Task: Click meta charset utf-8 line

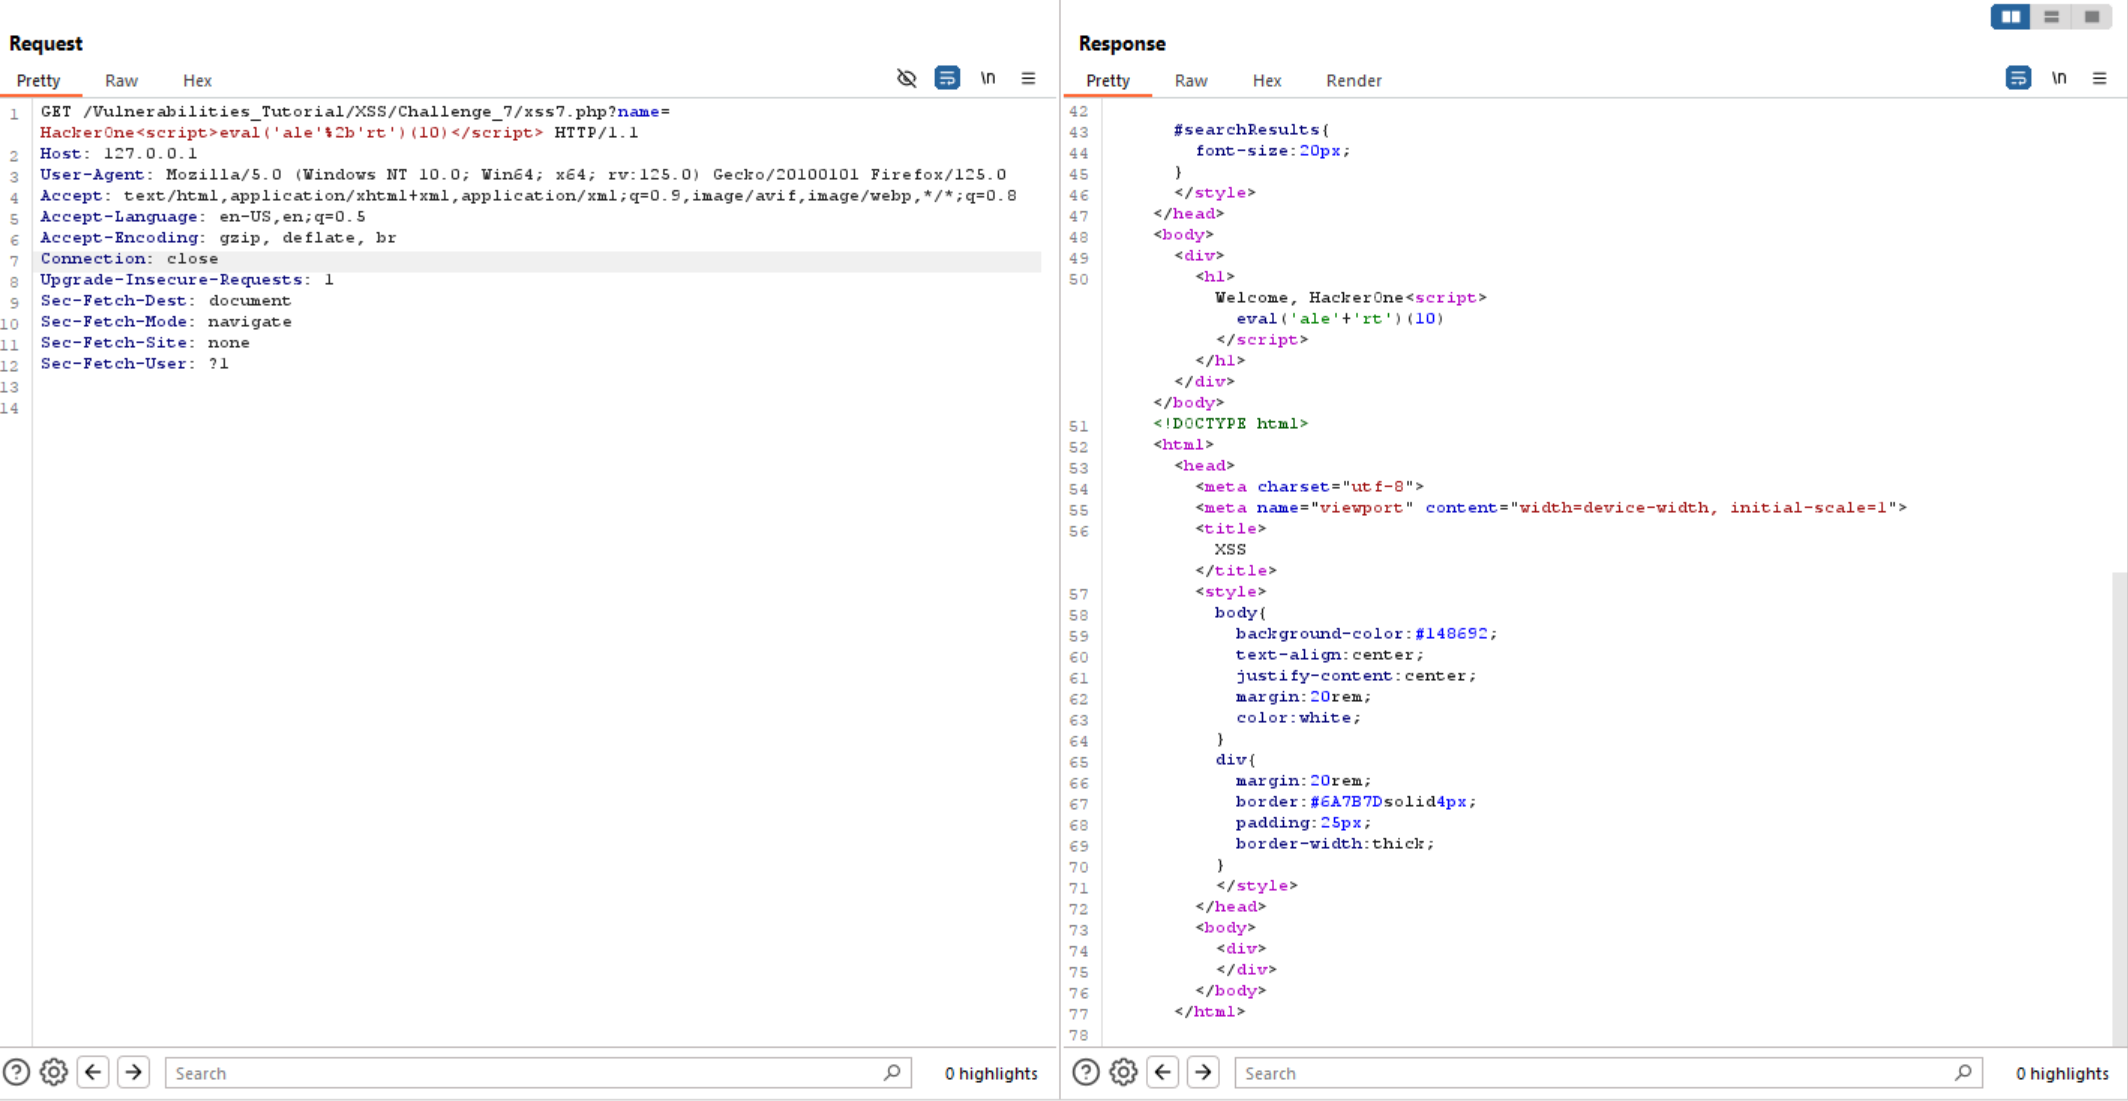Action: click(x=1310, y=486)
